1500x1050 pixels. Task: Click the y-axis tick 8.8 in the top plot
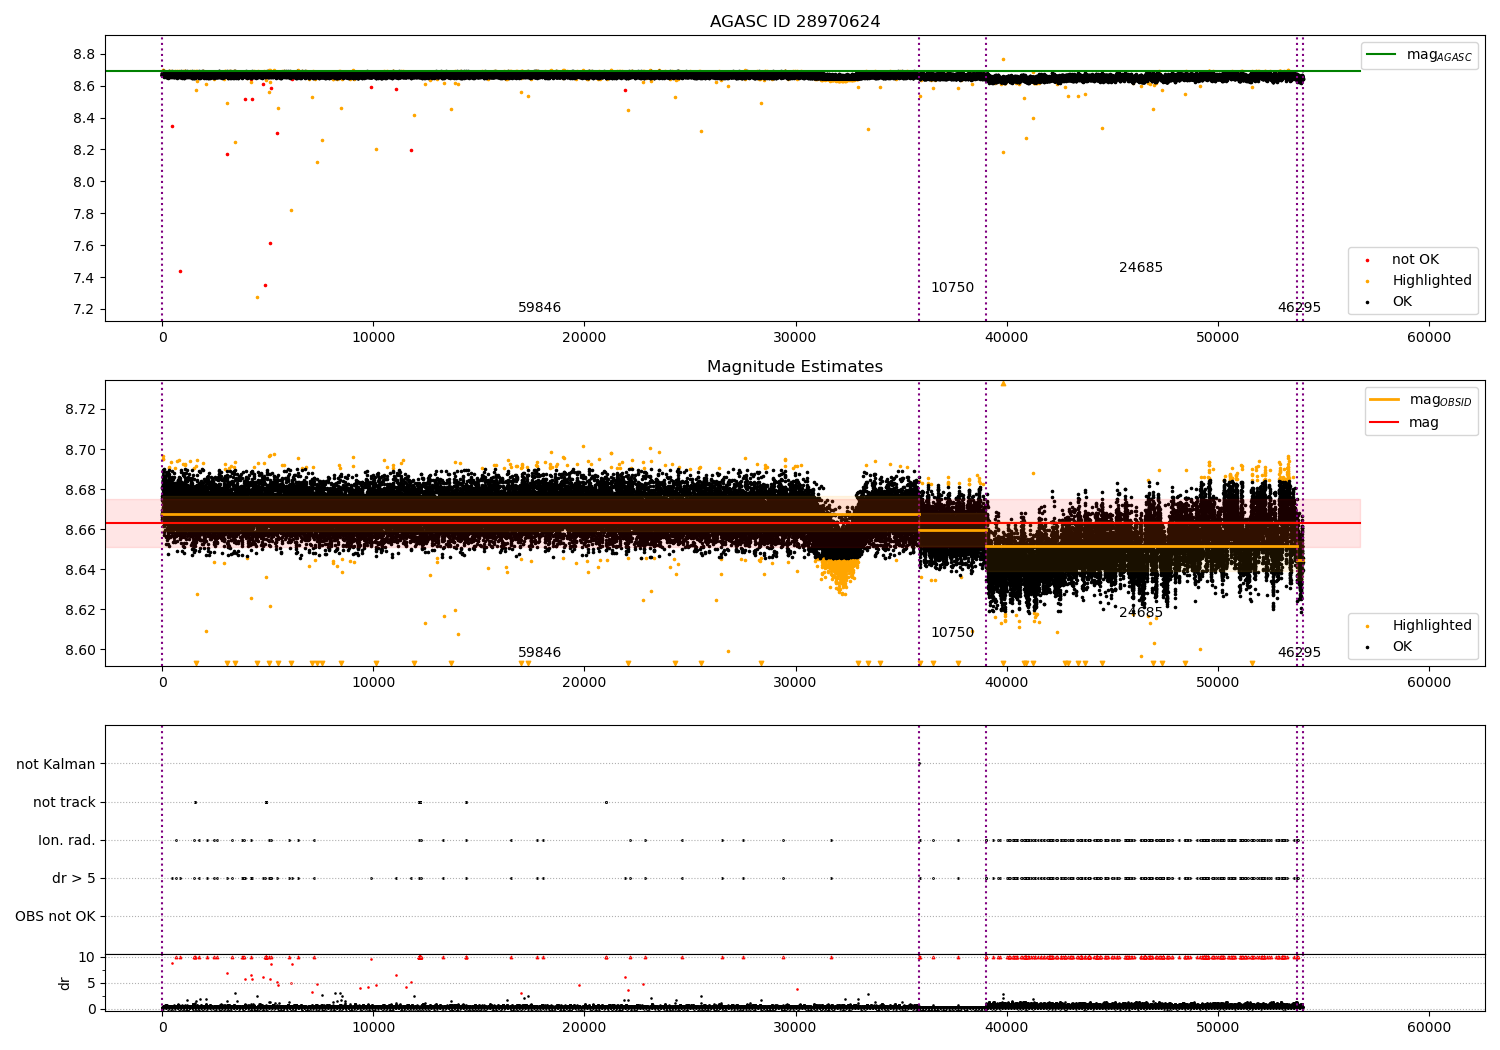(84, 54)
